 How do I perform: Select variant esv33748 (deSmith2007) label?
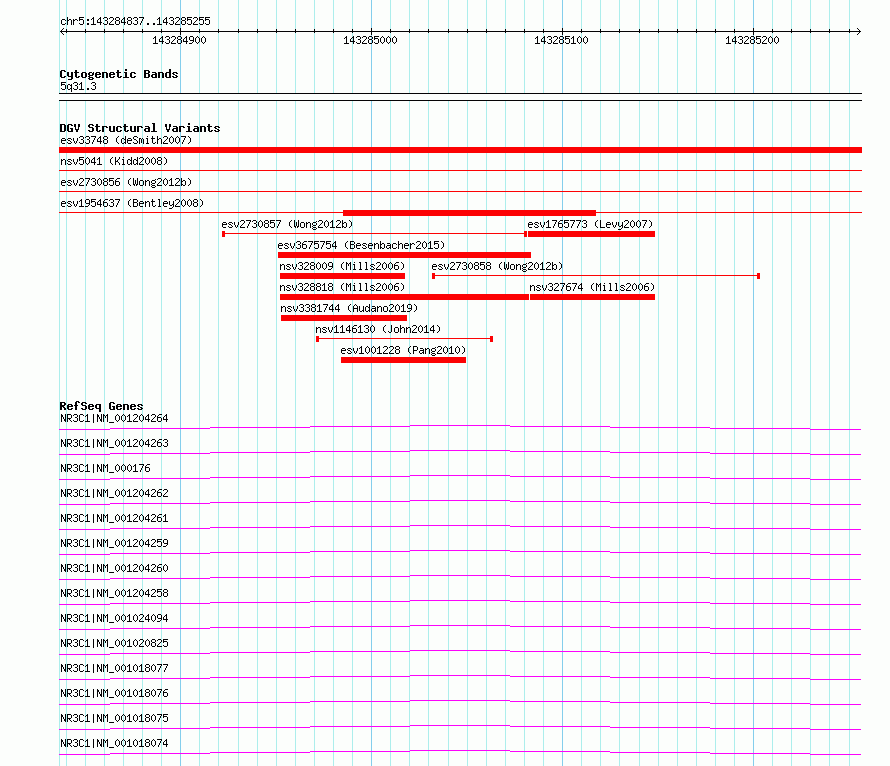(x=126, y=140)
